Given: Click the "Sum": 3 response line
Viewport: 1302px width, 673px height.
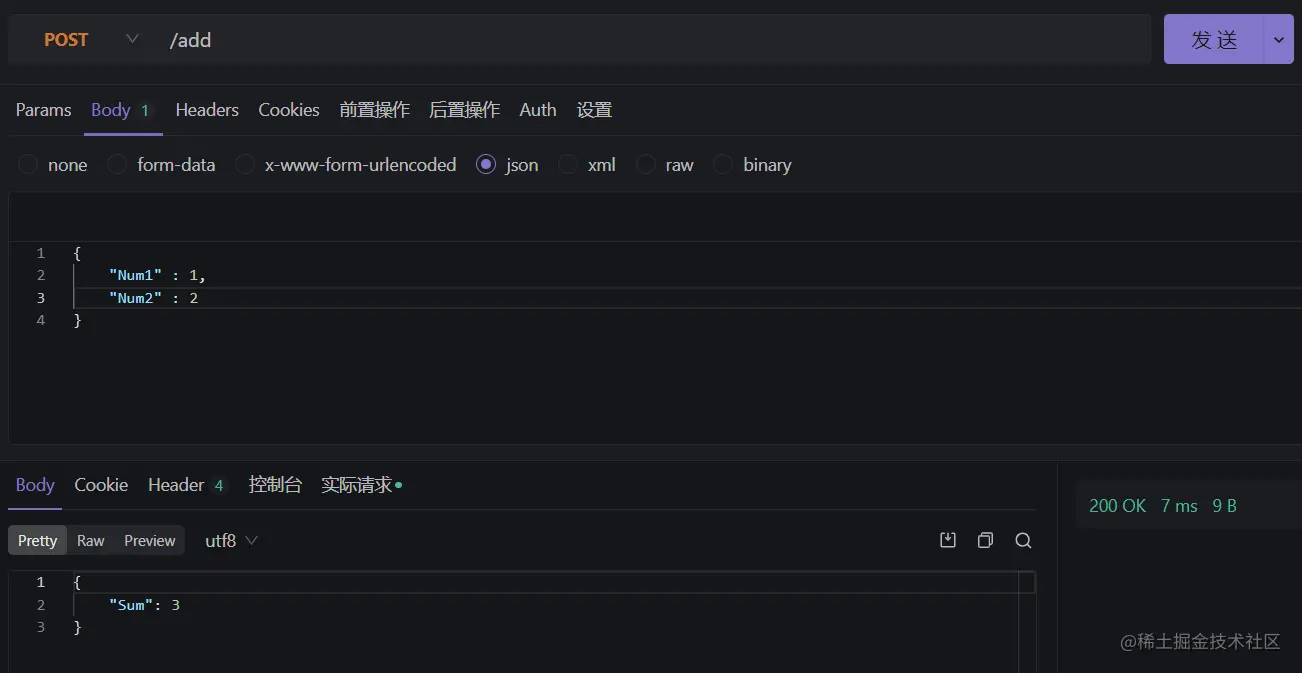Looking at the screenshot, I should [x=144, y=604].
